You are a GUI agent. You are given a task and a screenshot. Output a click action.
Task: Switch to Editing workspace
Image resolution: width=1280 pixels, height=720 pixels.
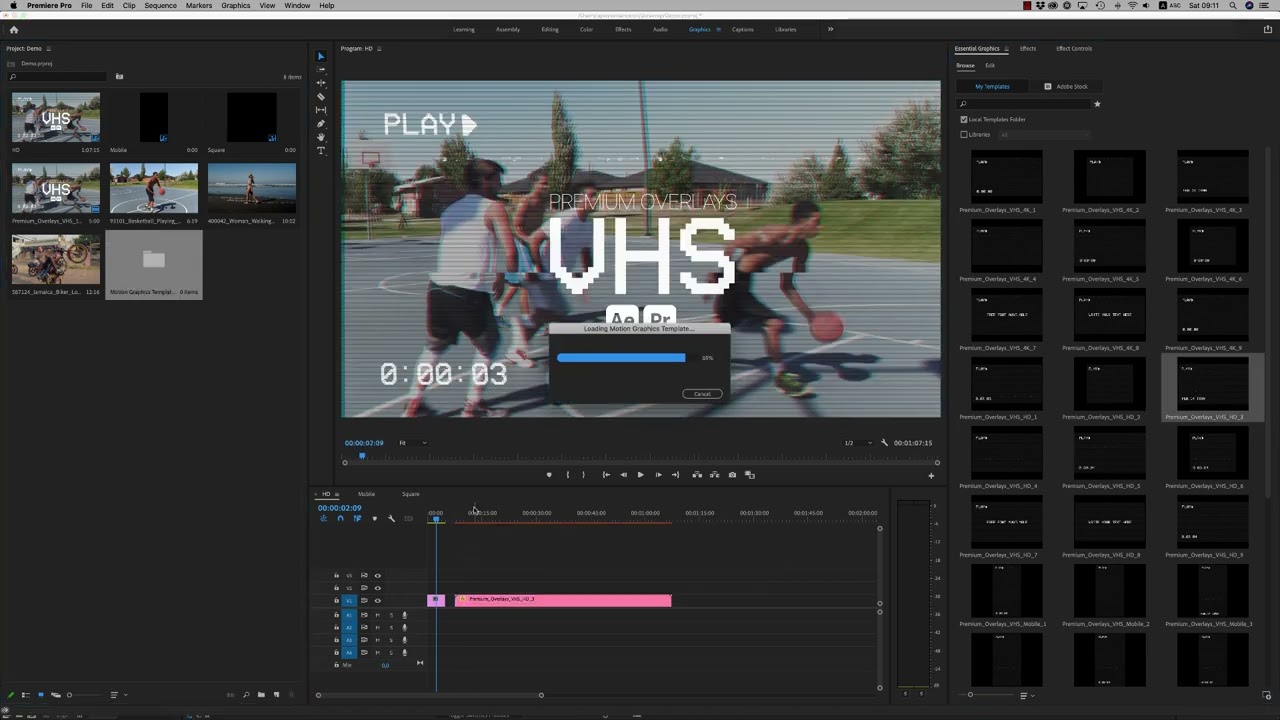click(550, 29)
